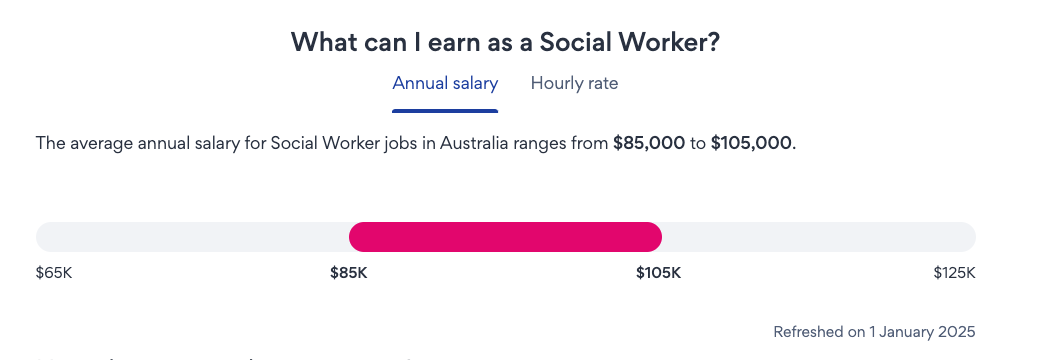Click 'Social Worker?' in the page title

point(629,43)
